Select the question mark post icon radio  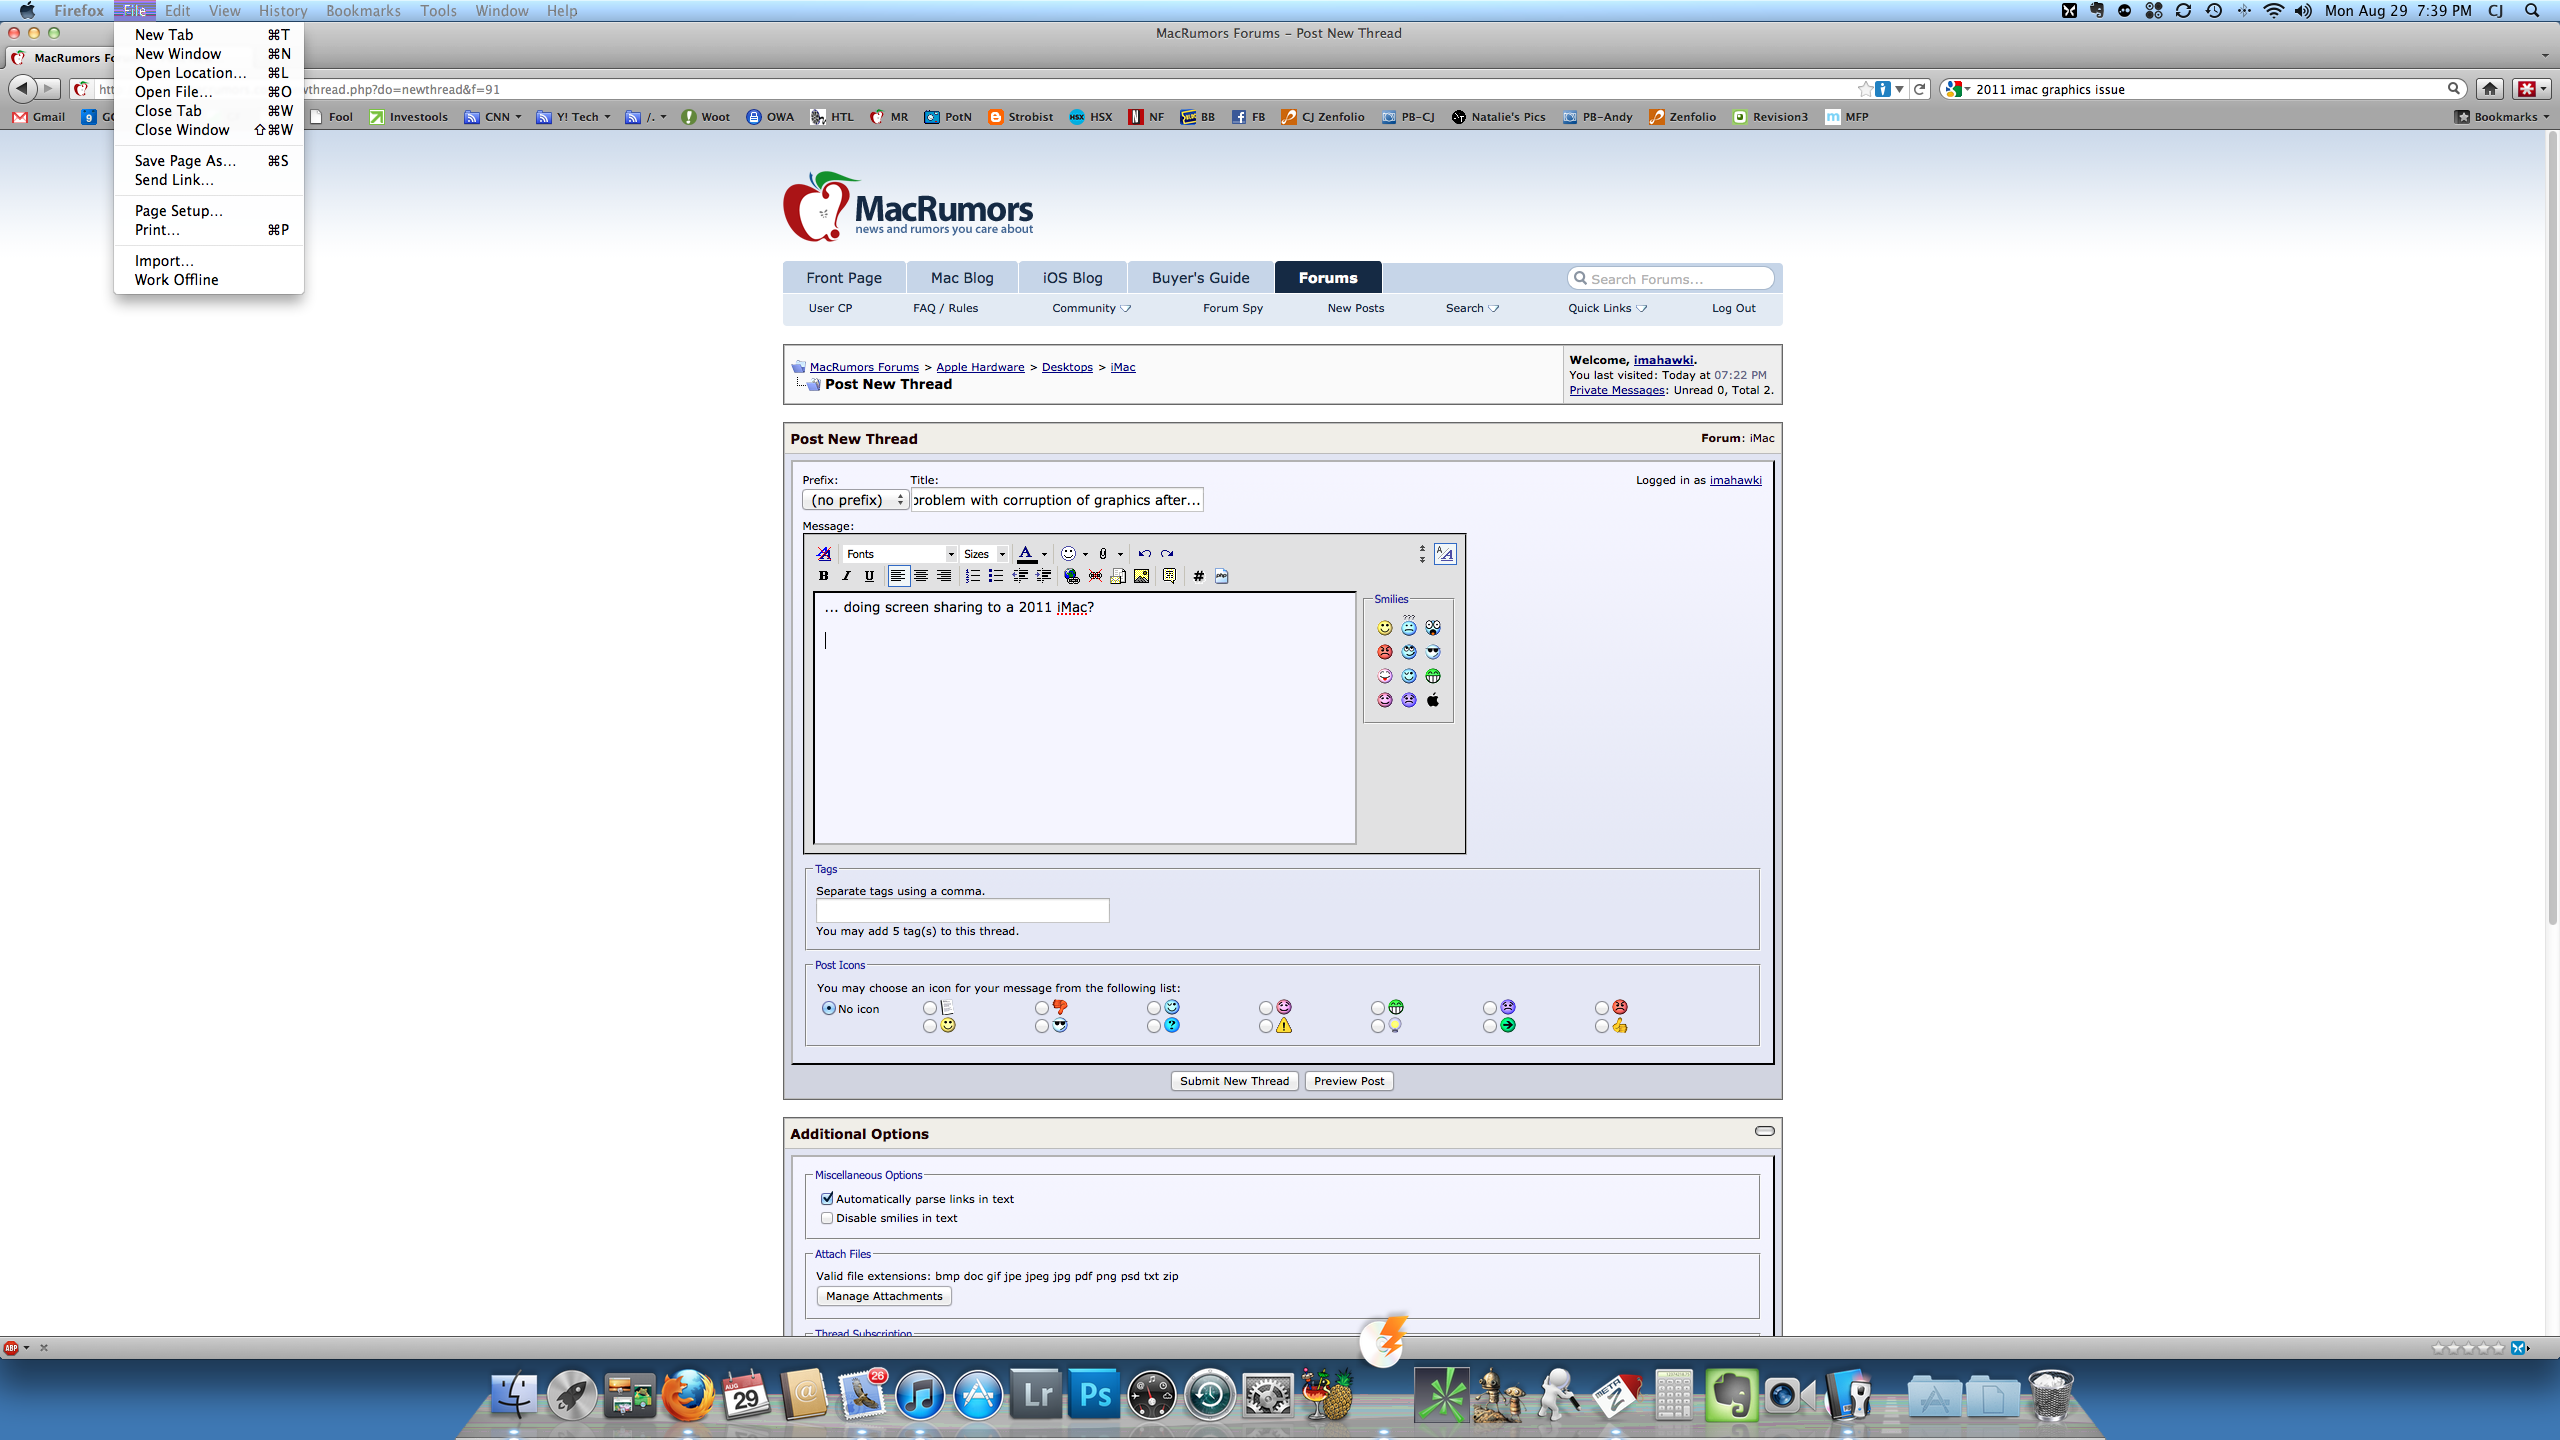coord(1154,1026)
